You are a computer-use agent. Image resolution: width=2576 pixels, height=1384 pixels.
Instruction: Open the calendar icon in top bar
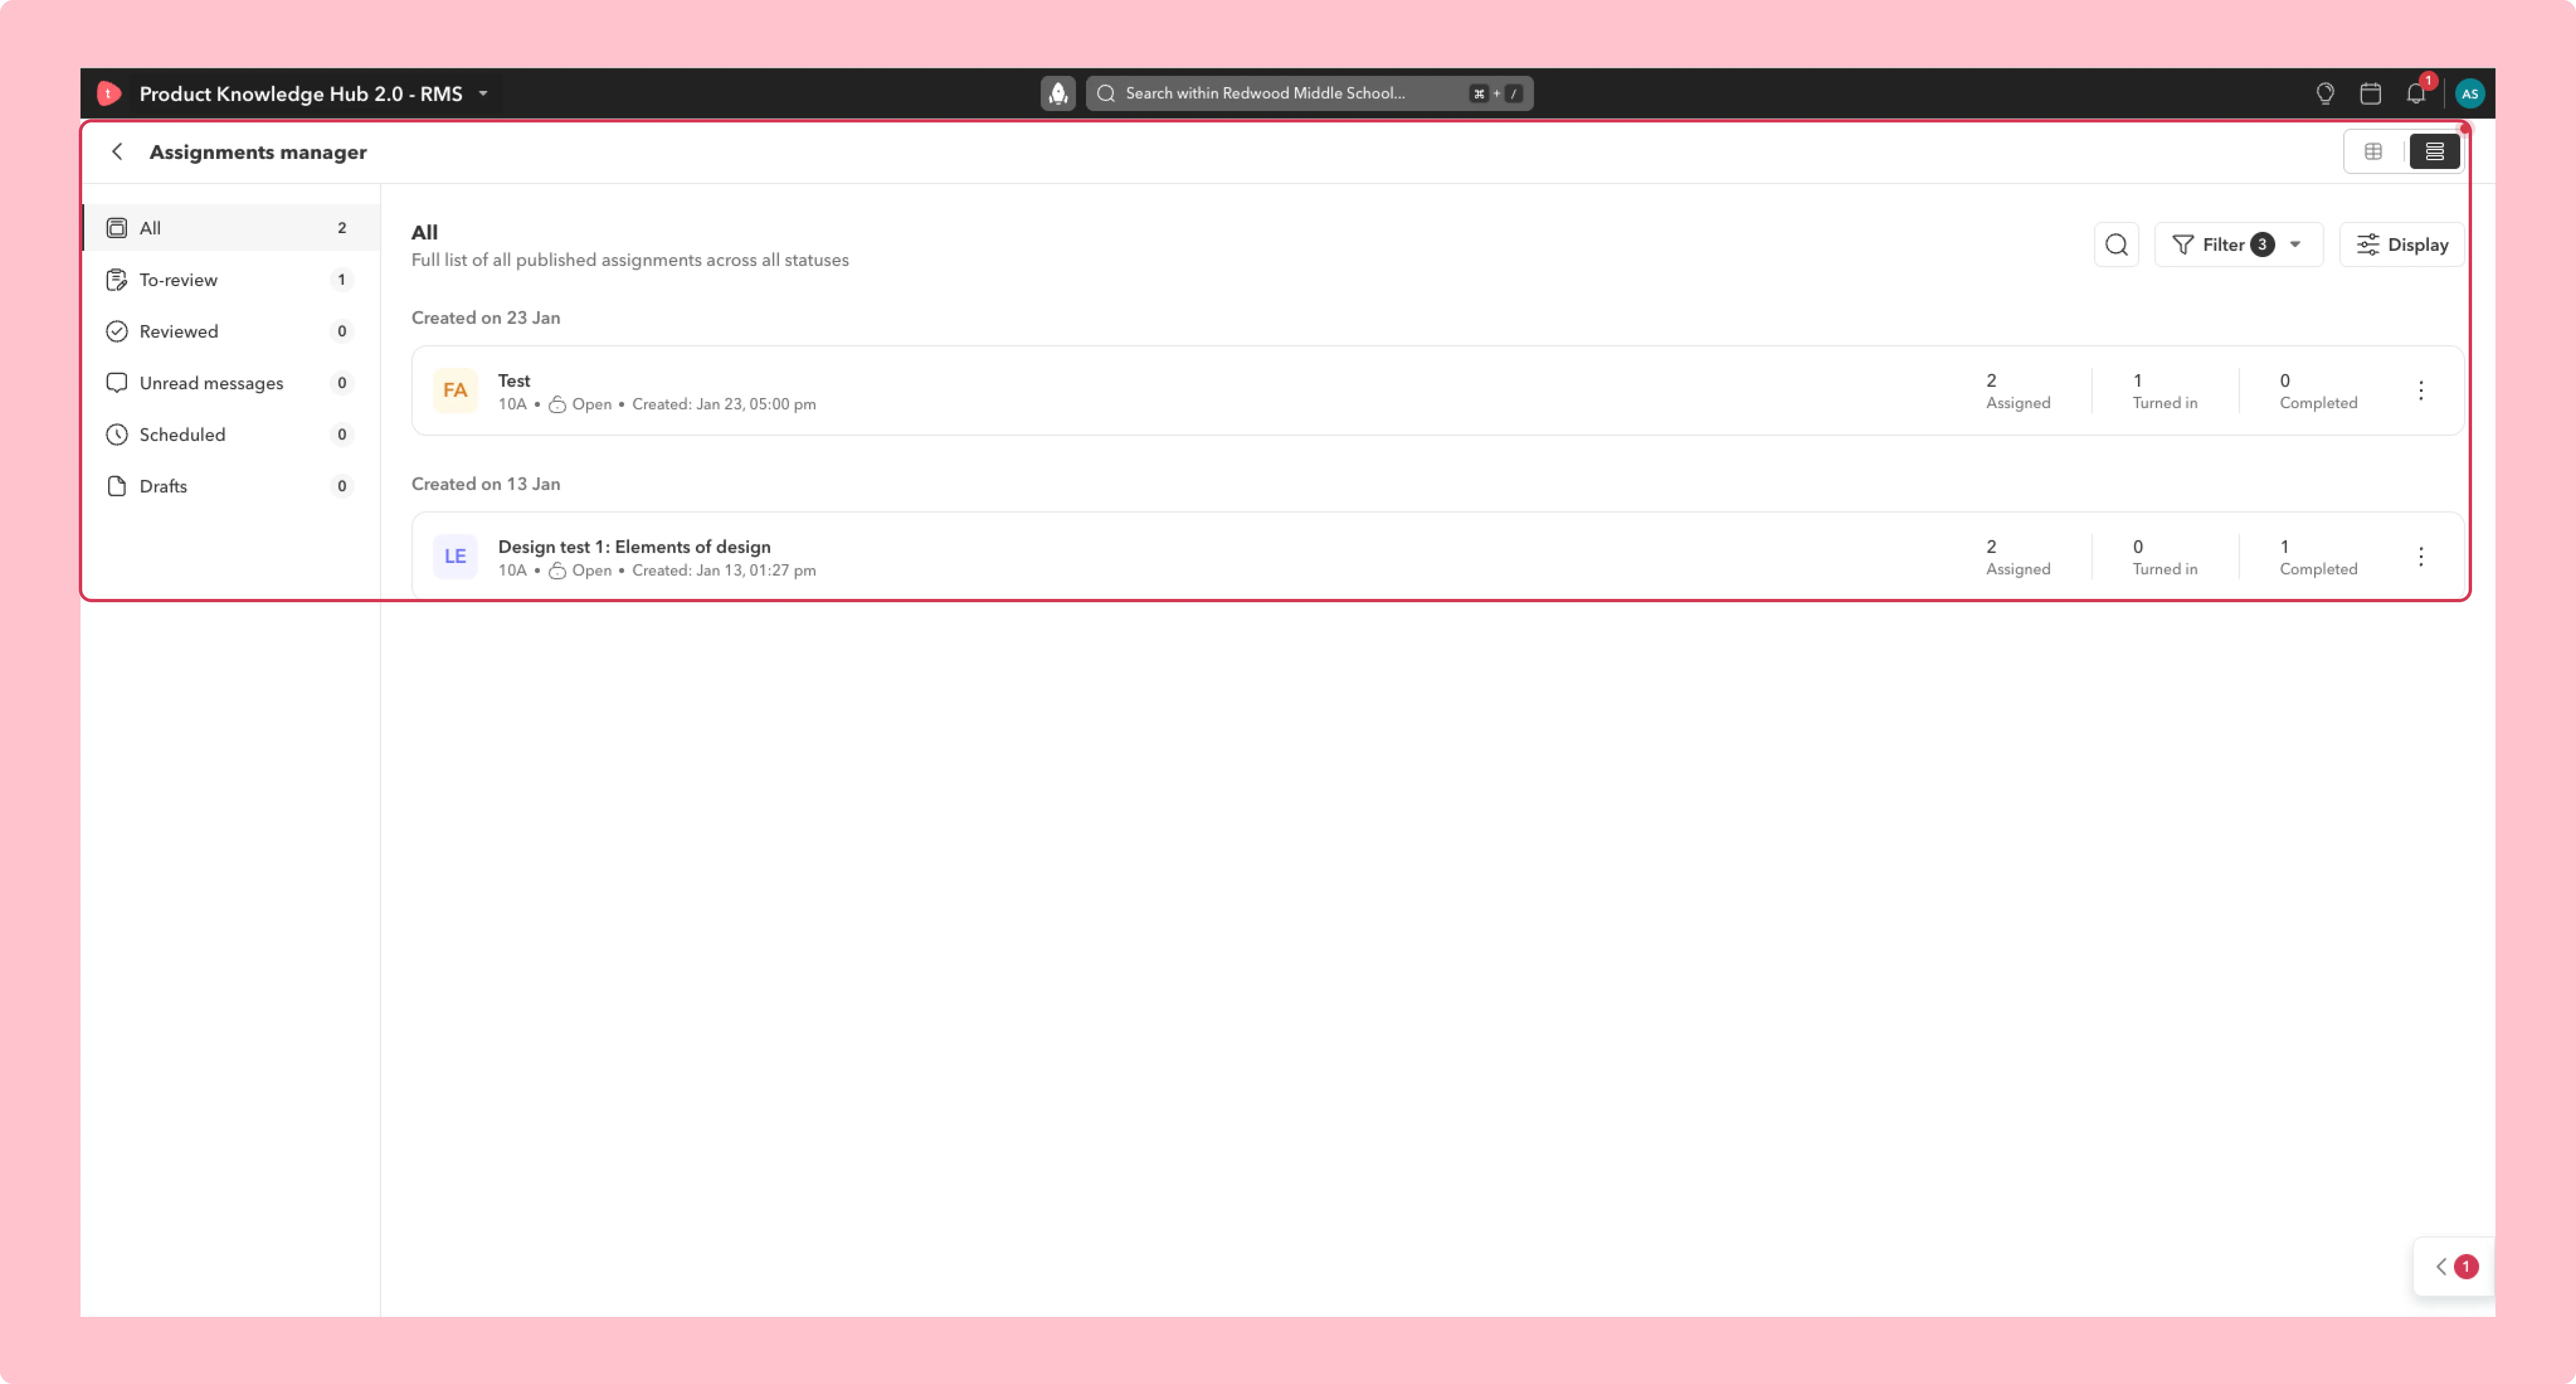(x=2370, y=93)
